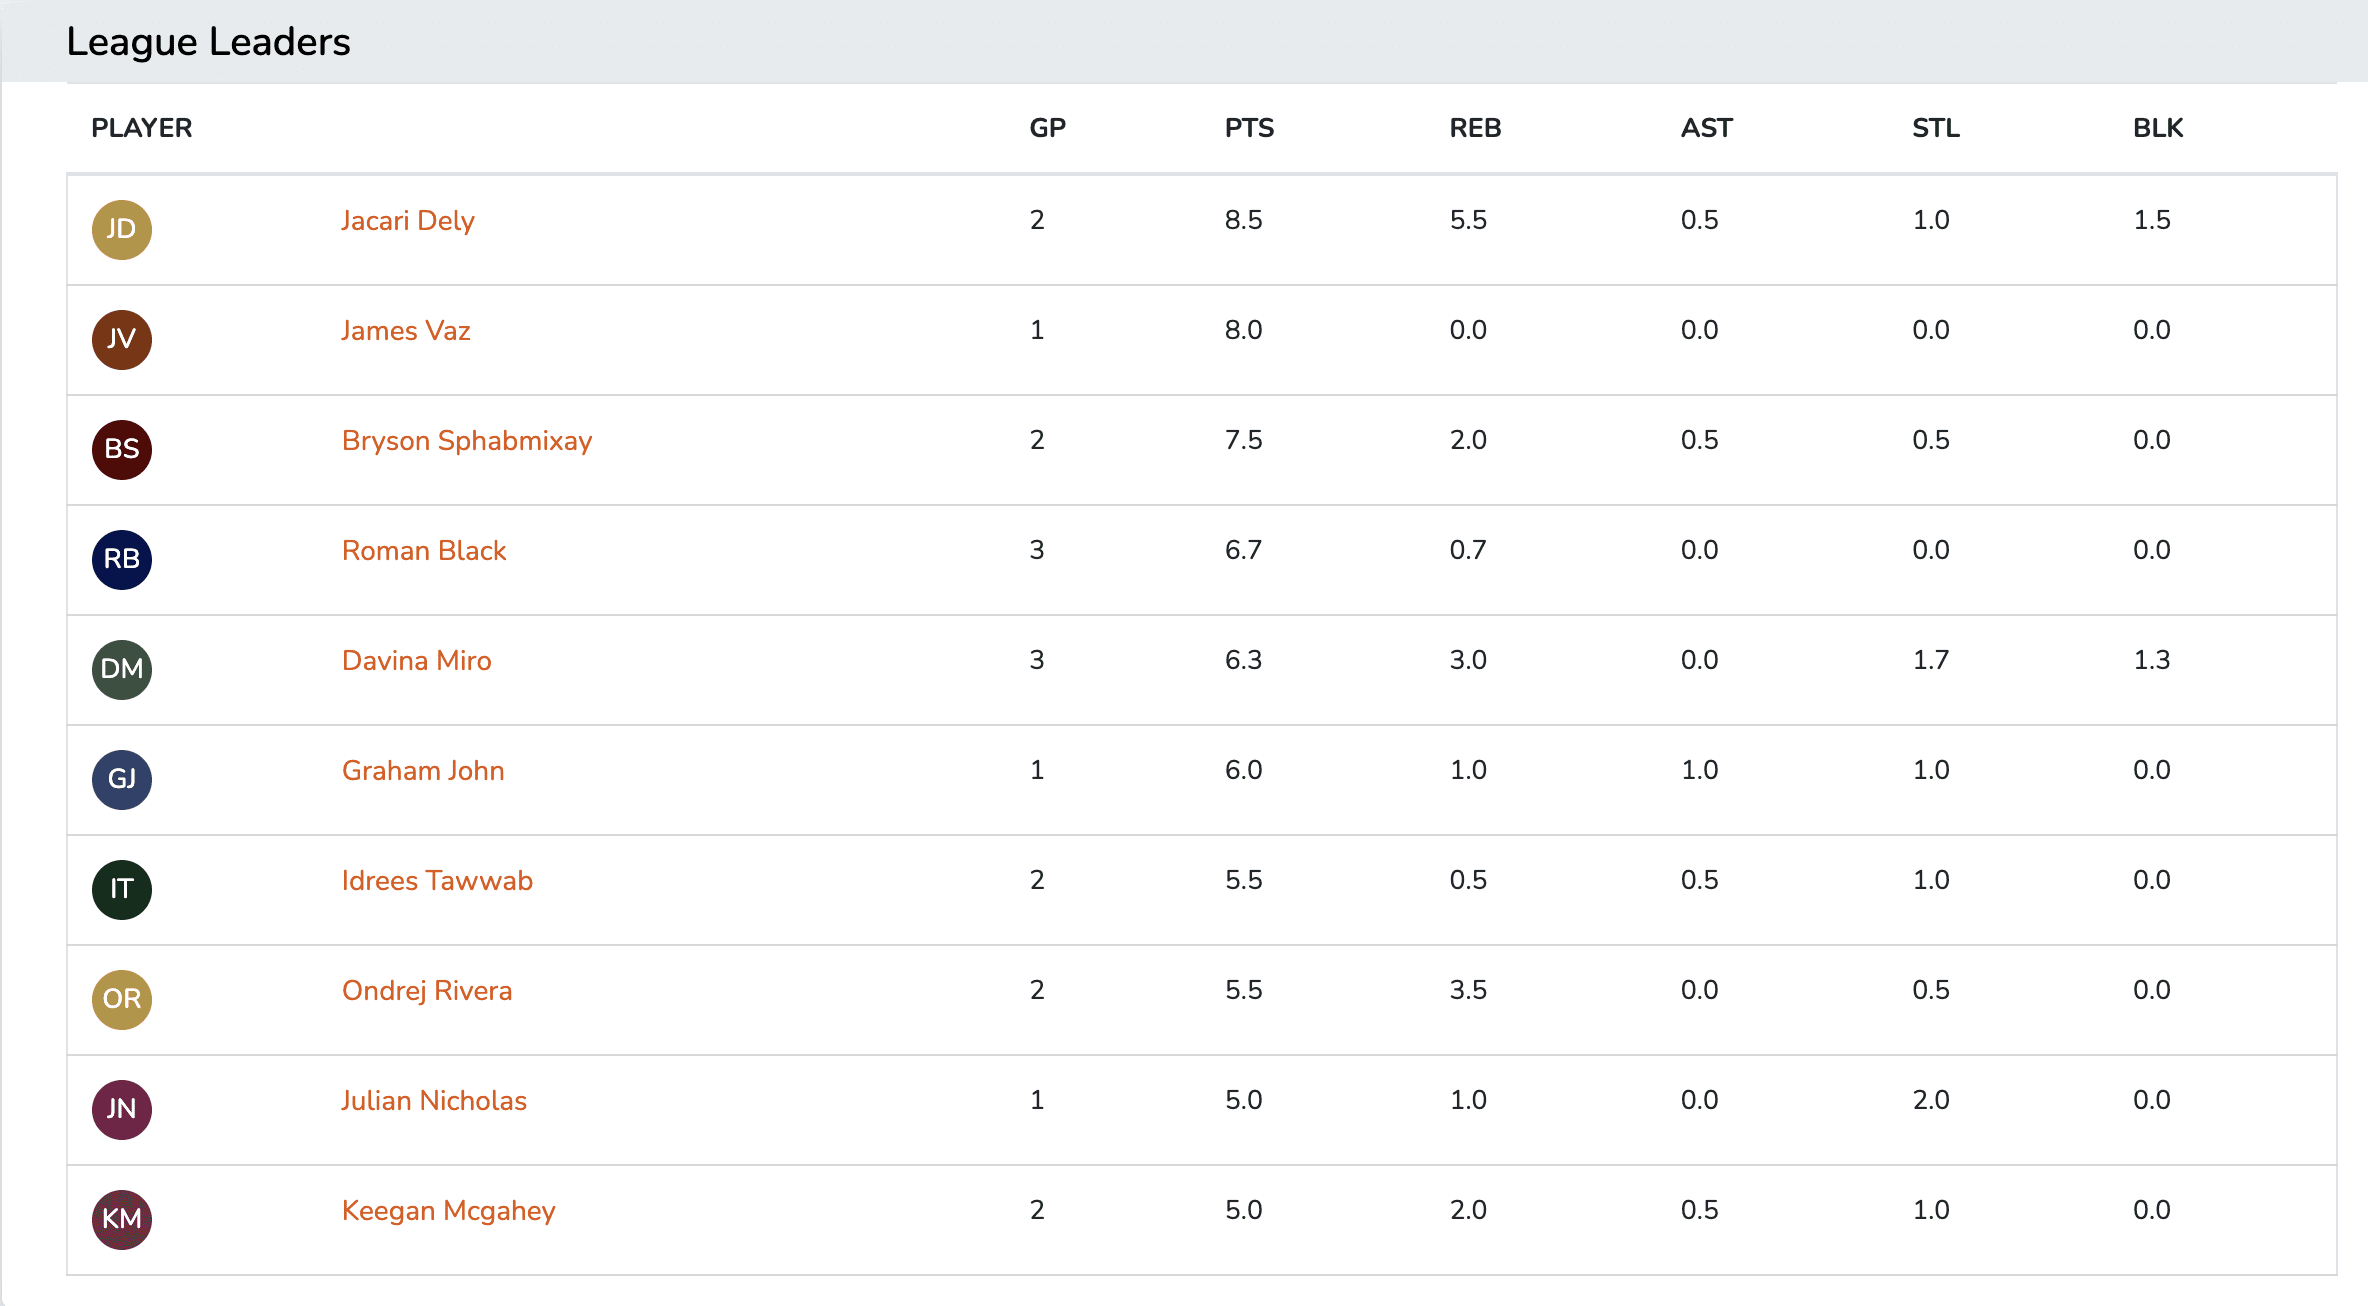The image size is (2368, 1306).
Task: Sort table by the PTS column header
Action: [x=1249, y=128]
